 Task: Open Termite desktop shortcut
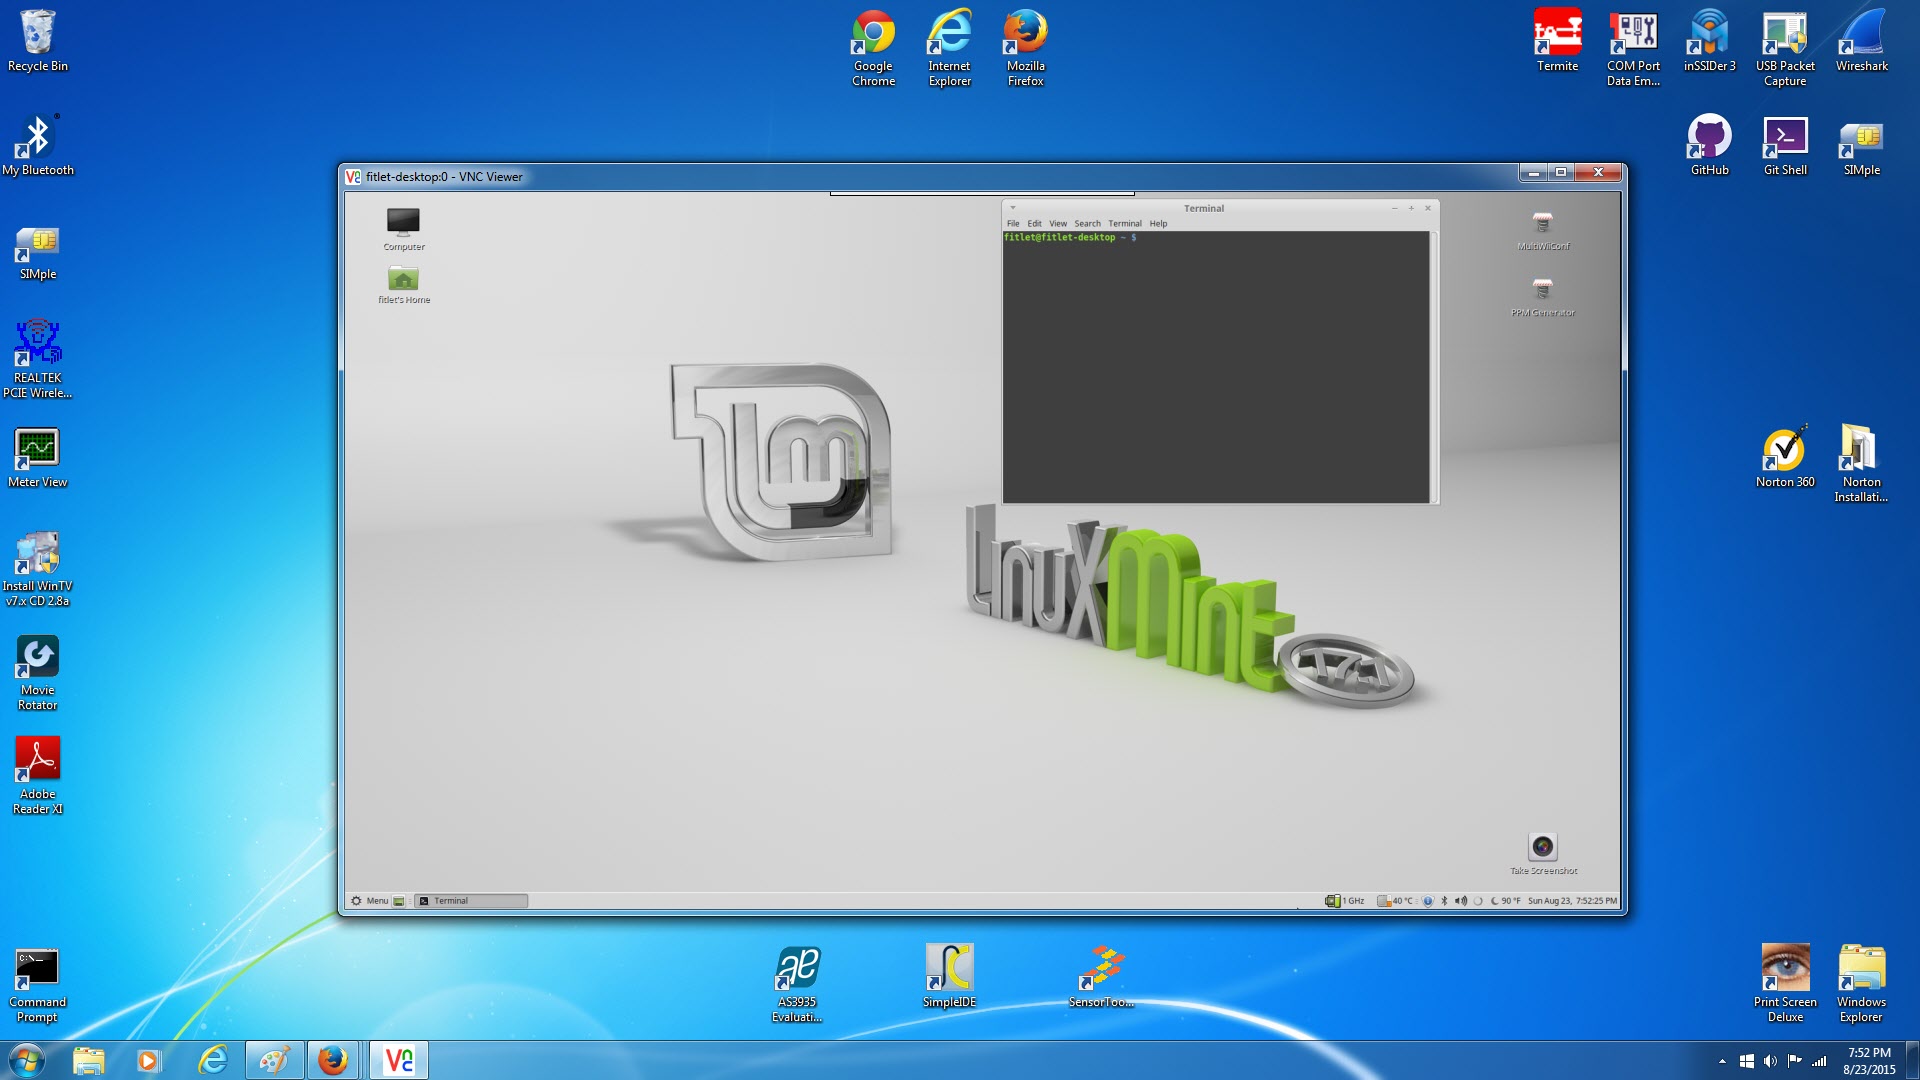(1557, 41)
